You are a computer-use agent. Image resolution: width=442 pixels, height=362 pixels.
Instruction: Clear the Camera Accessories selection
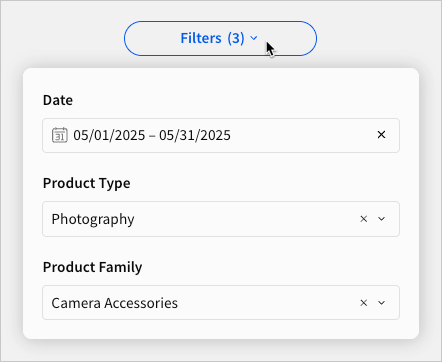tap(364, 303)
